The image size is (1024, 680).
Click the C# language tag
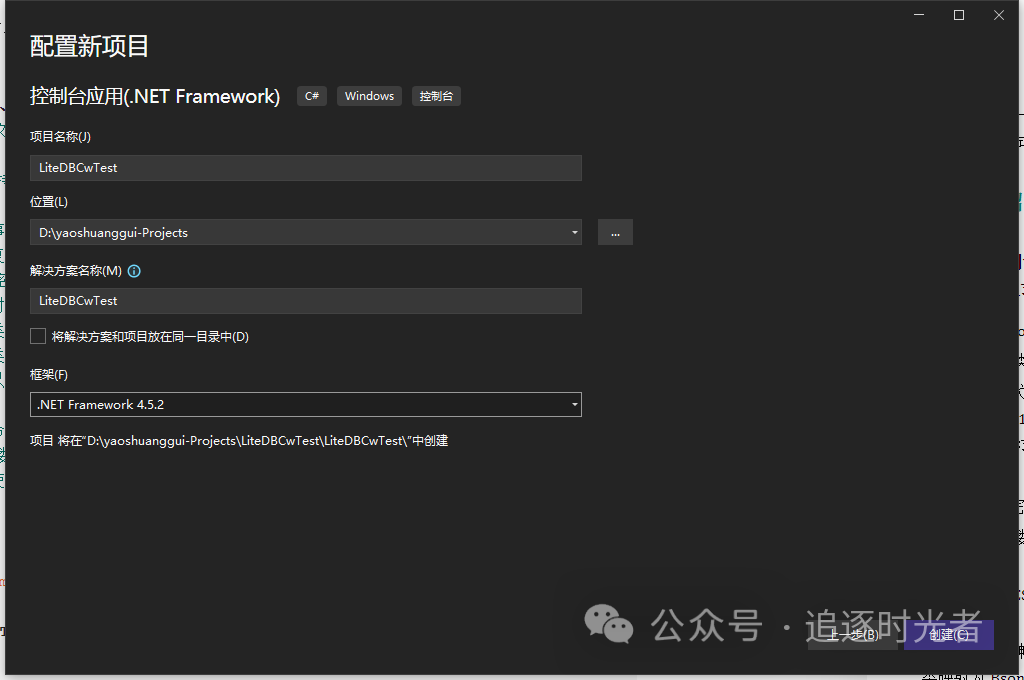click(311, 96)
